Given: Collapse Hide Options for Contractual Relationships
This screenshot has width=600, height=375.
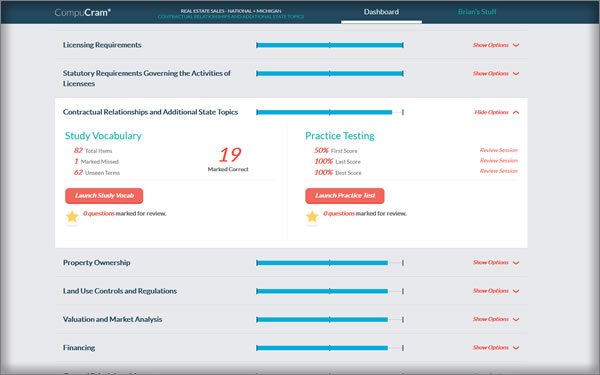Looking at the screenshot, I should tap(497, 112).
